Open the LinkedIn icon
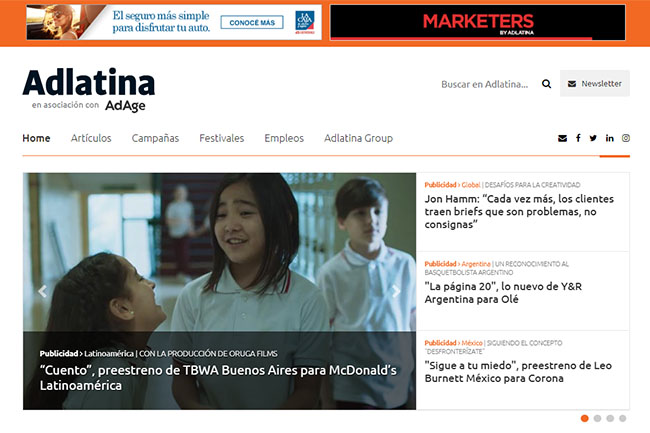The width and height of the screenshot is (650, 433). pyautogui.click(x=609, y=138)
